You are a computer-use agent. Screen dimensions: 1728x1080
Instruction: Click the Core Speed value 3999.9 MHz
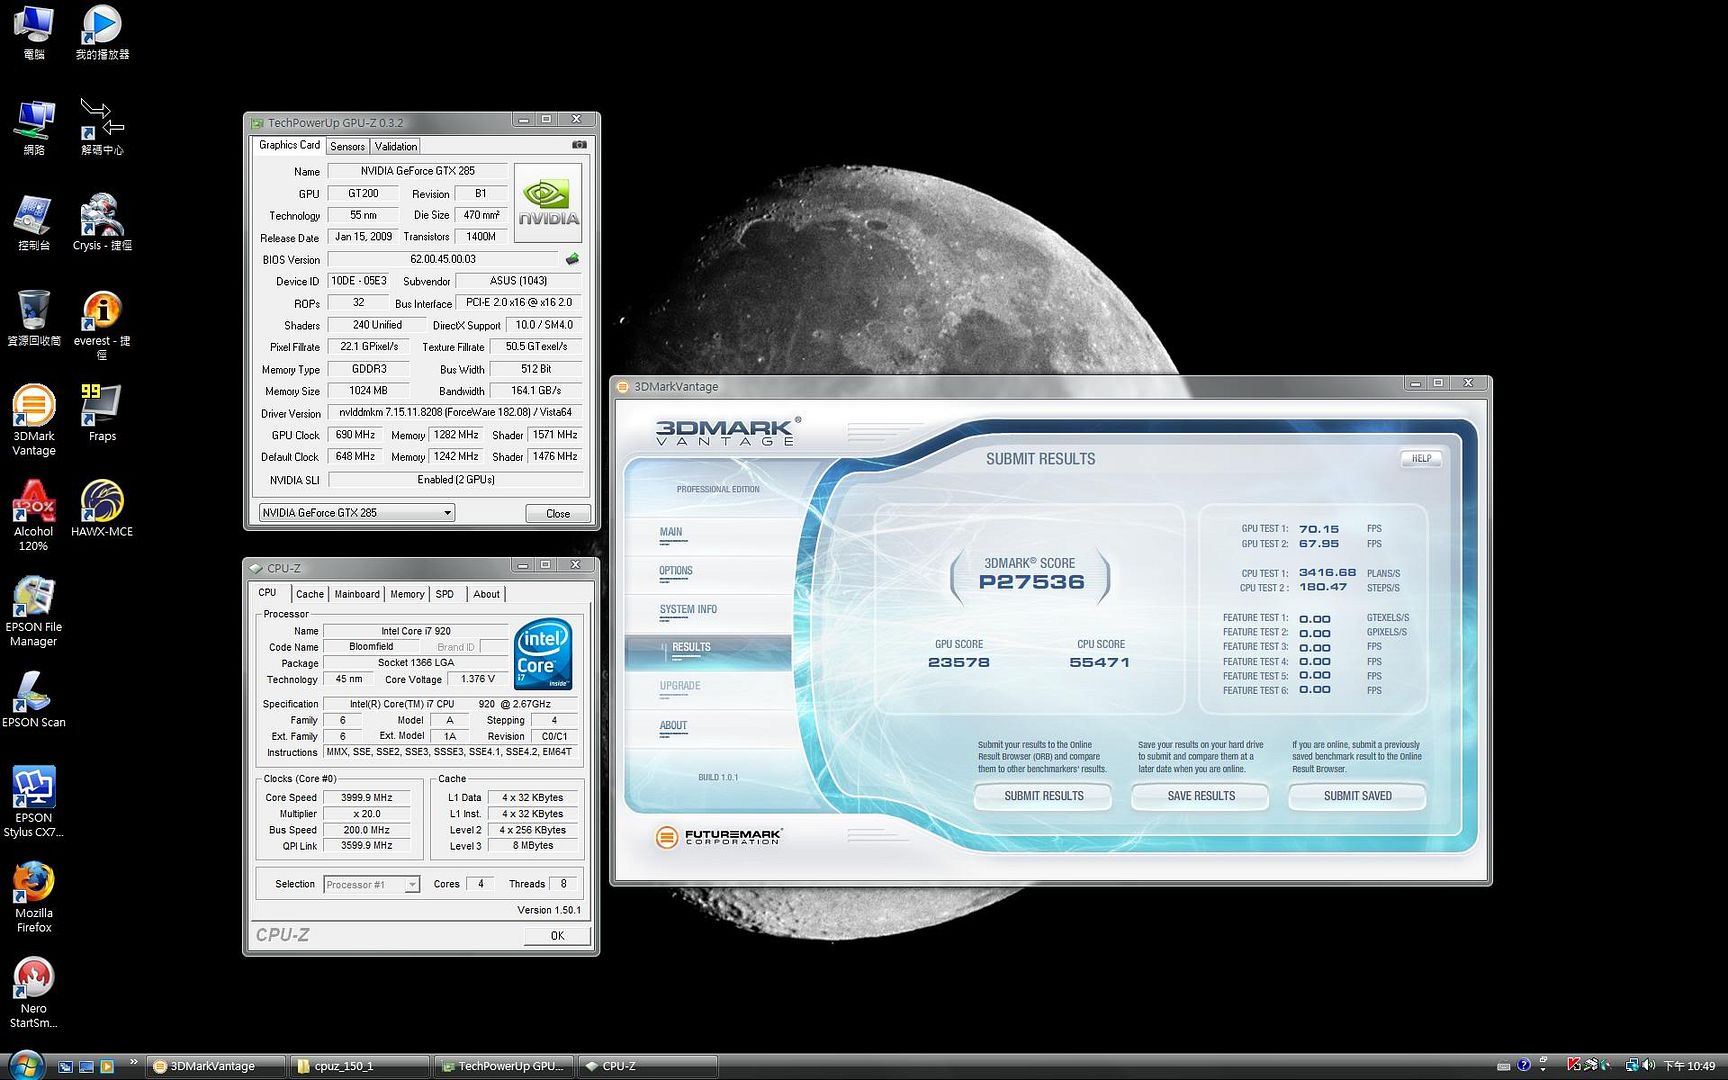pyautogui.click(x=366, y=798)
